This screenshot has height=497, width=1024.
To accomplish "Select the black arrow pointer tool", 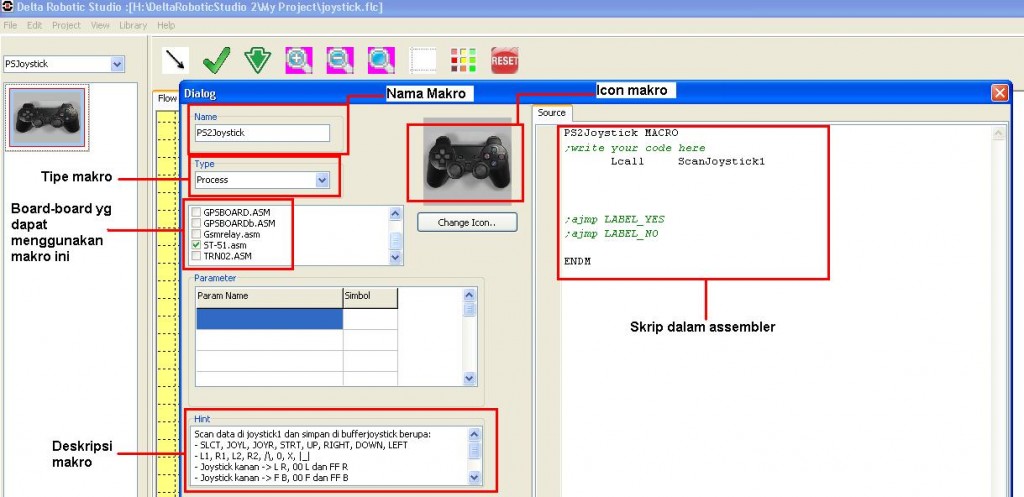I will coord(177,60).
